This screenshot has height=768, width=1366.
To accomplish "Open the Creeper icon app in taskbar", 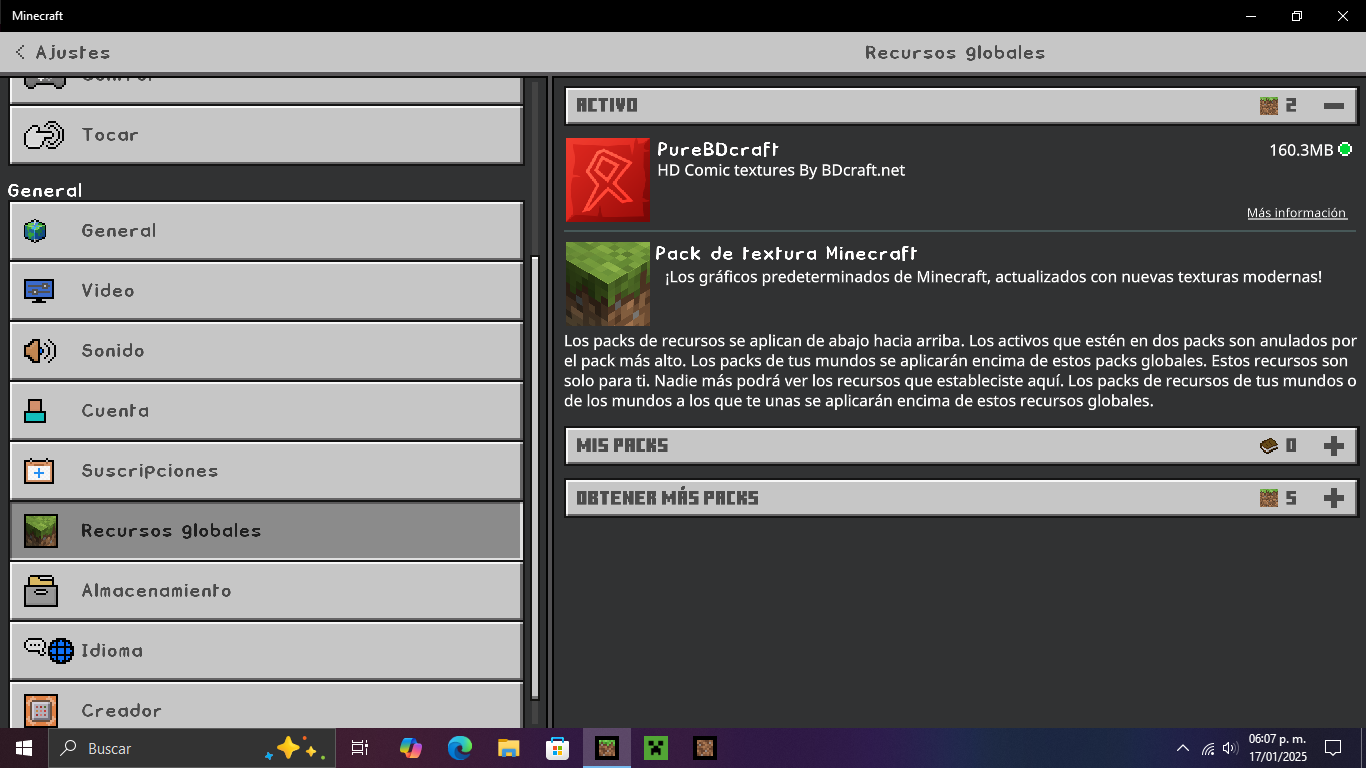I will pos(655,748).
